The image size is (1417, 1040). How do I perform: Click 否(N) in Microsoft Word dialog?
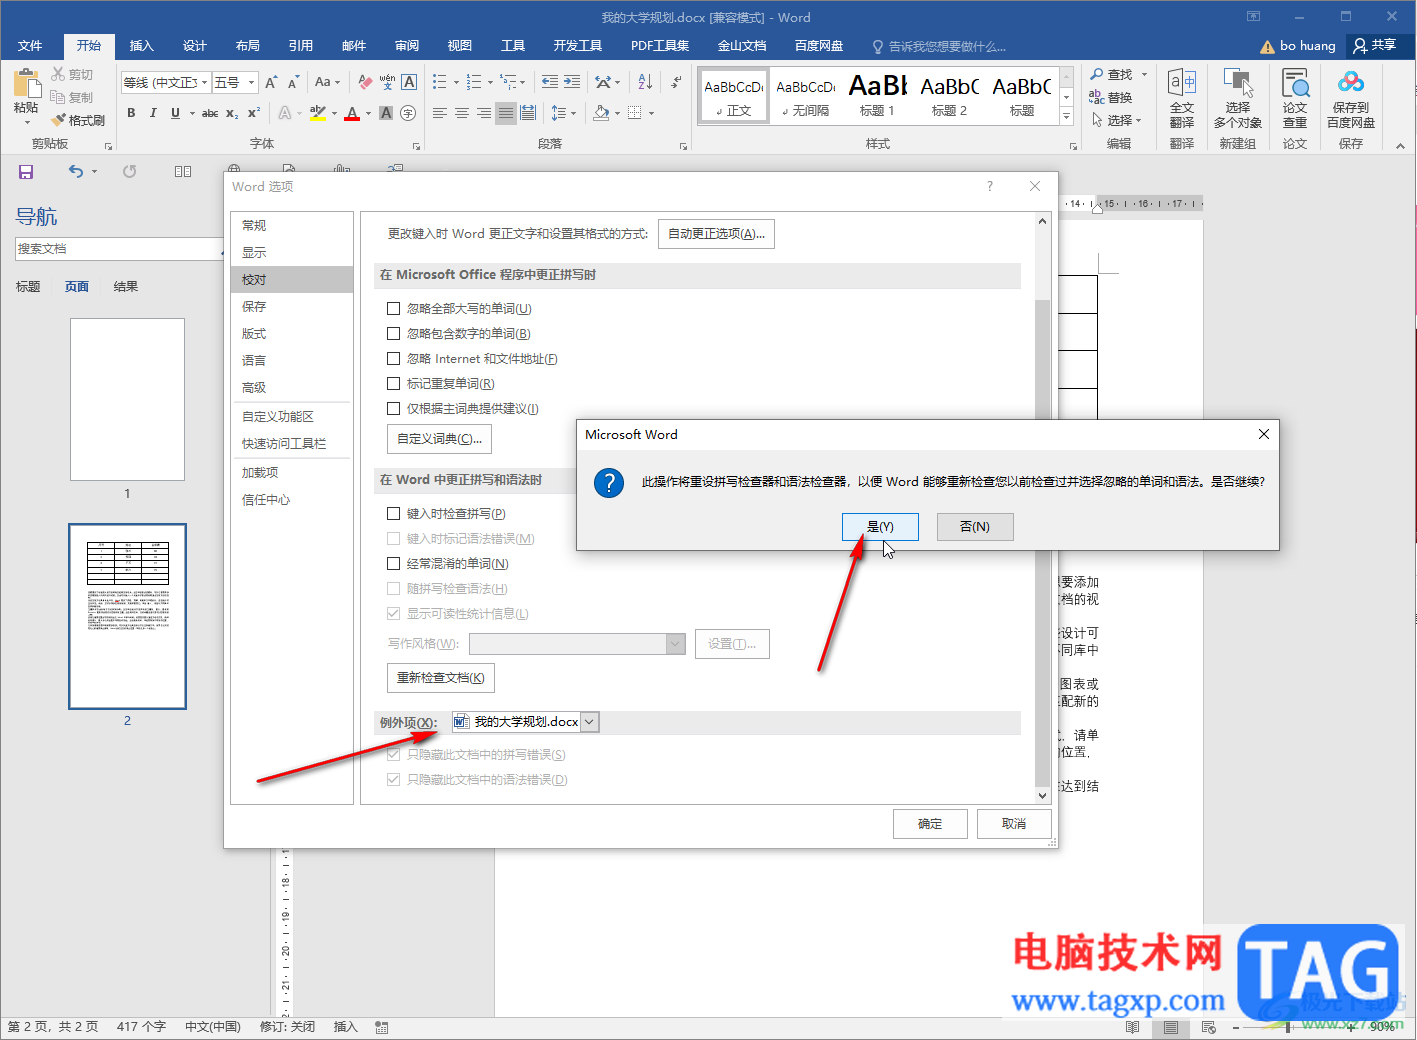(975, 527)
